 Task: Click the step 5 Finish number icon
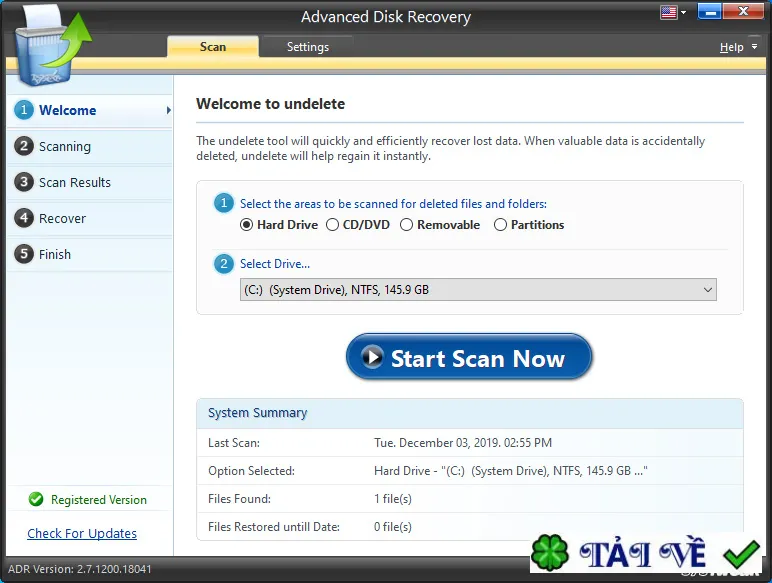pyautogui.click(x=24, y=254)
